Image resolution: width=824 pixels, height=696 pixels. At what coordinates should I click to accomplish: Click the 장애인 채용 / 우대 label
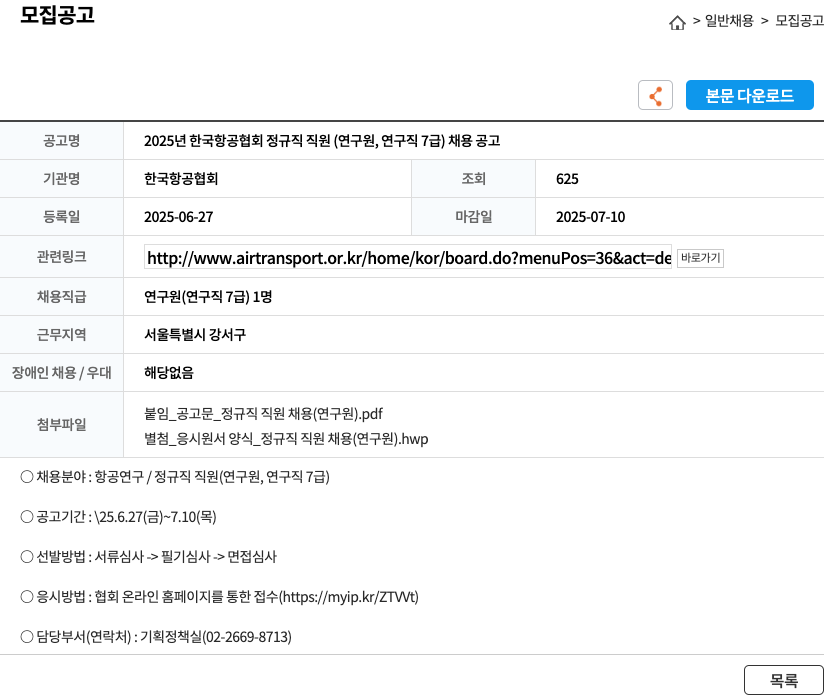click(x=61, y=373)
